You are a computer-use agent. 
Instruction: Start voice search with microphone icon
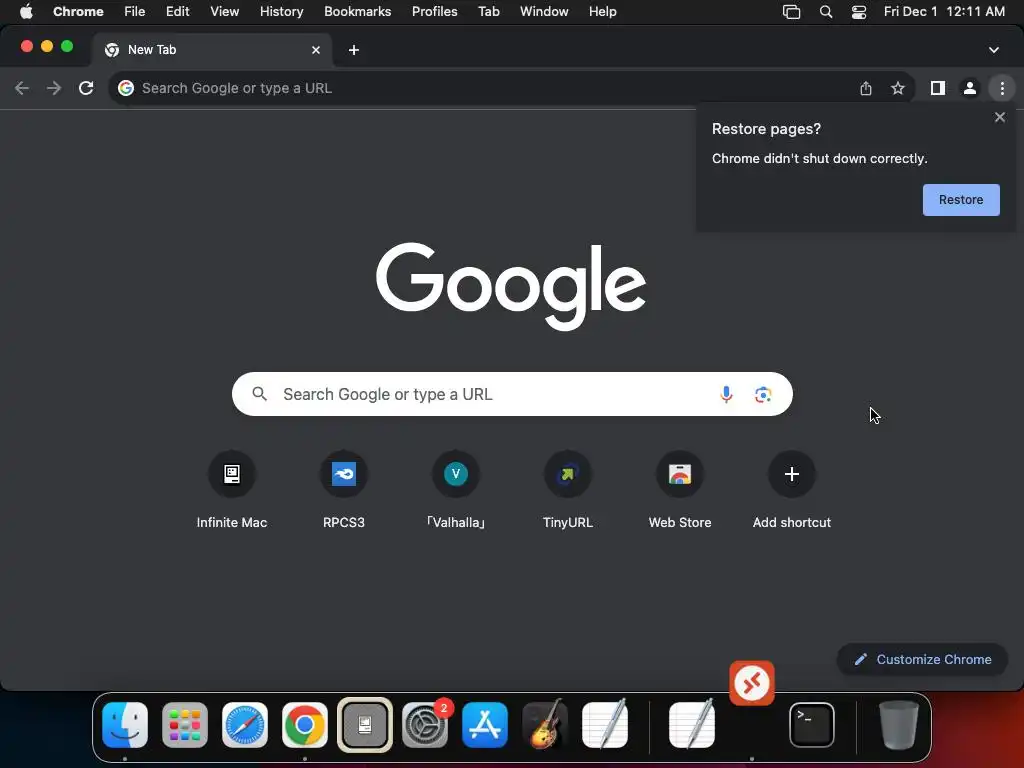726,394
